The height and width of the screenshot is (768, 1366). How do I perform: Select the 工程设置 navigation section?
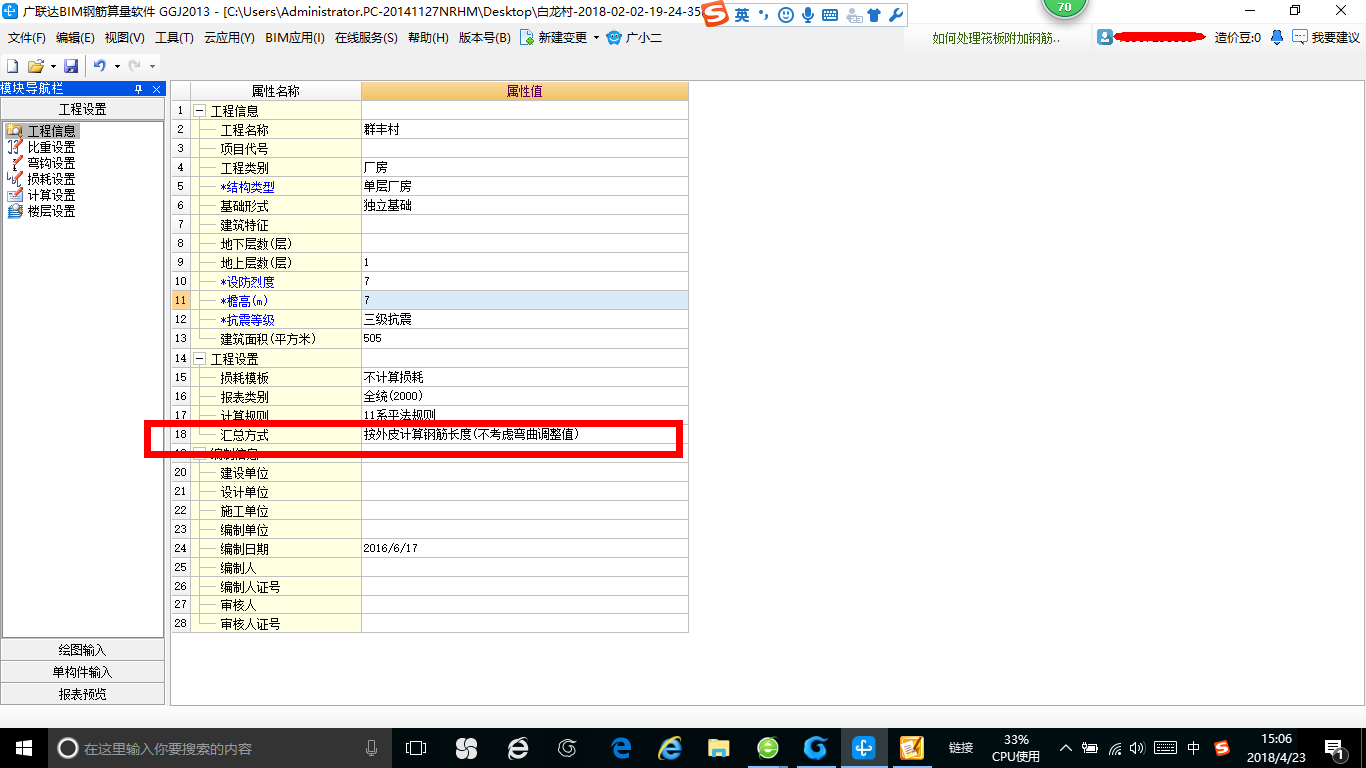click(82, 109)
